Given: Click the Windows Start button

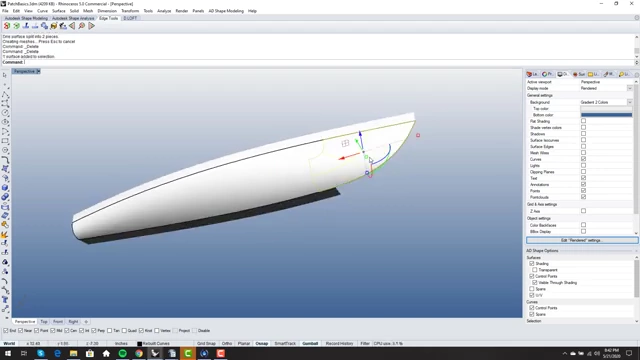Looking at the screenshot, I should click(x=8, y=353).
